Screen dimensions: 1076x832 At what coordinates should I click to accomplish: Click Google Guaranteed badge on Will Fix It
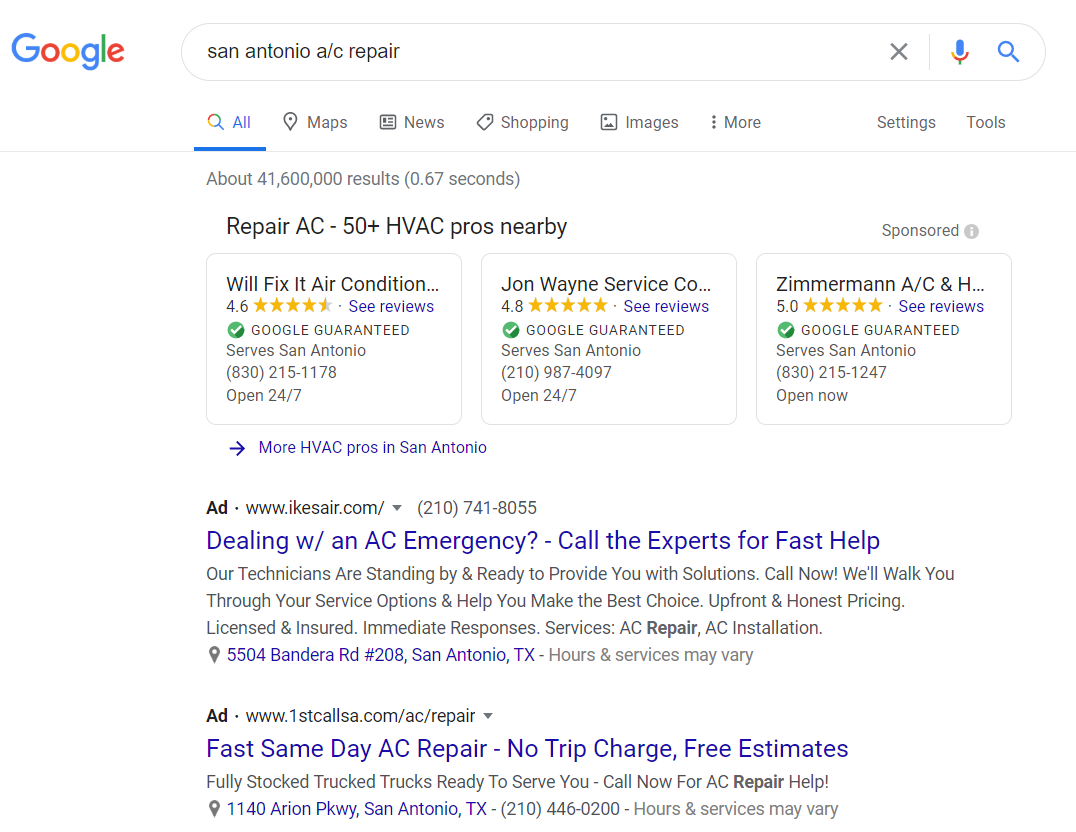click(x=318, y=330)
